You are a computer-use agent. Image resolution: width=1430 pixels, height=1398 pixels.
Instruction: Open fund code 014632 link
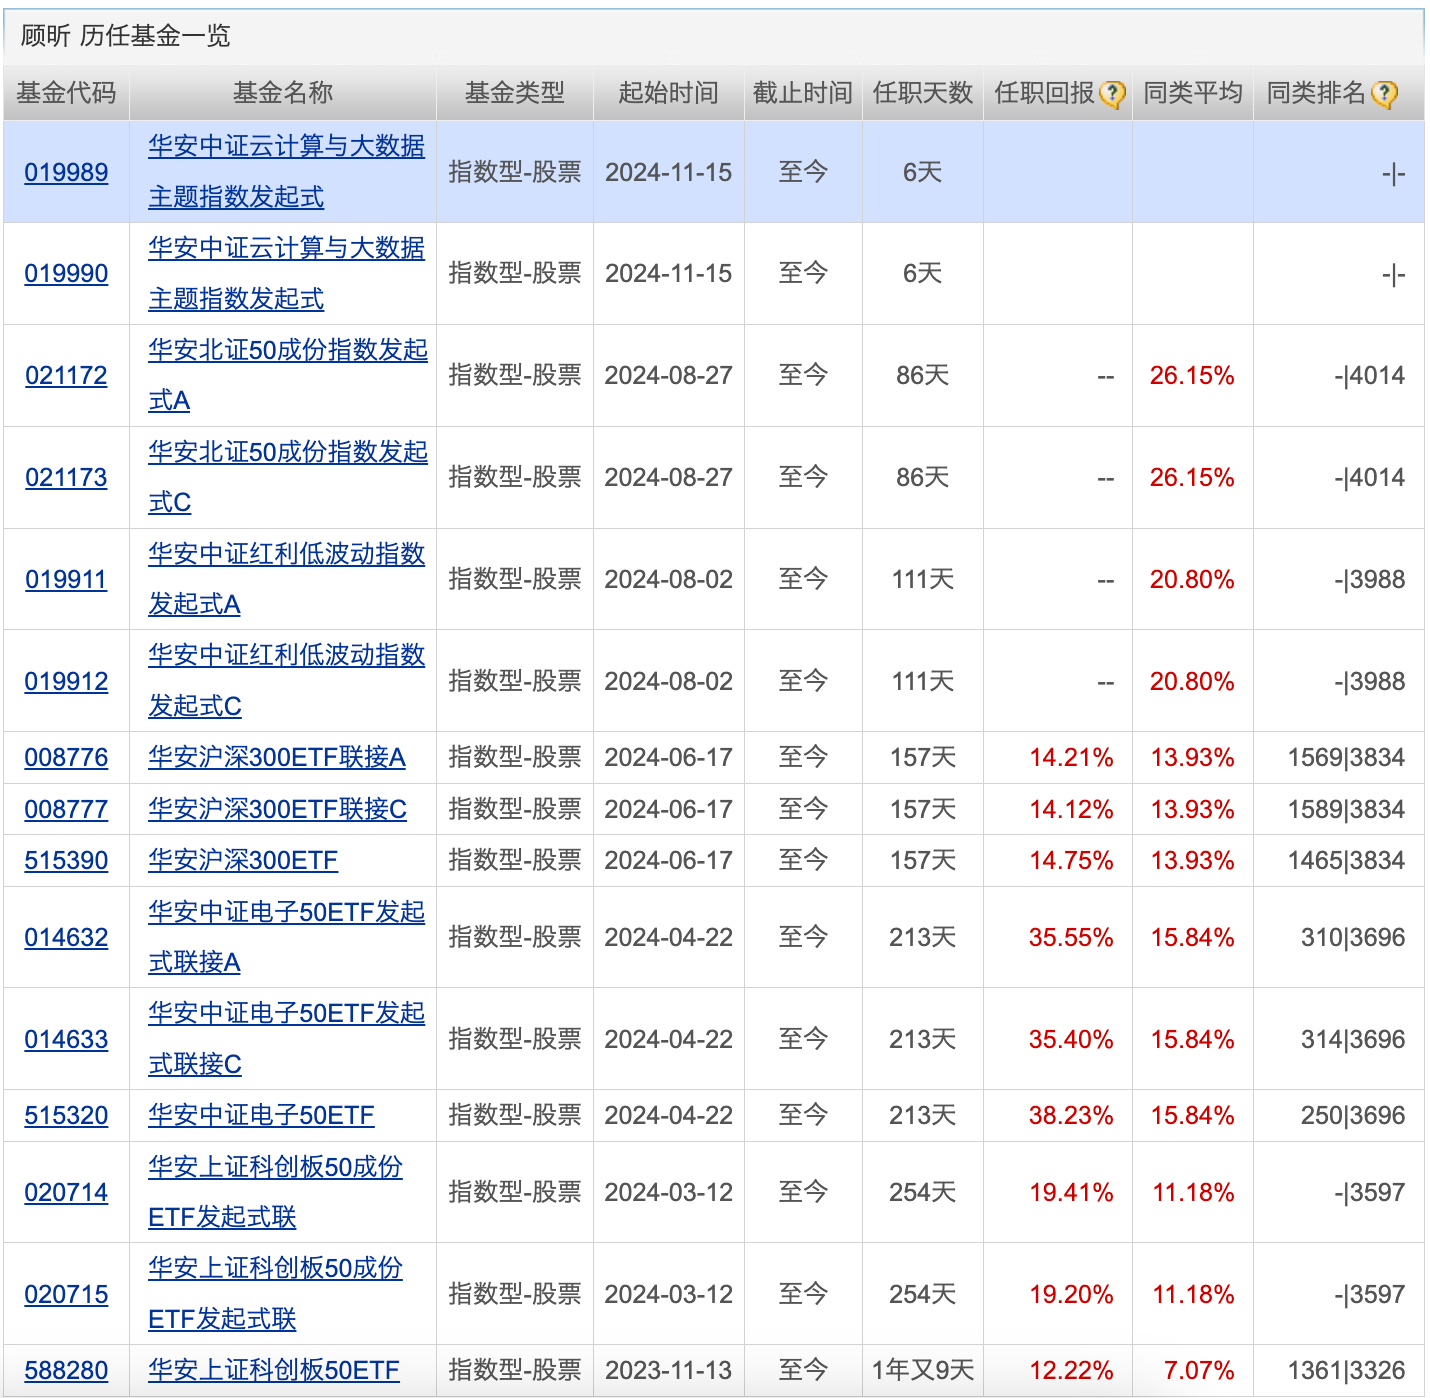pyautogui.click(x=66, y=937)
